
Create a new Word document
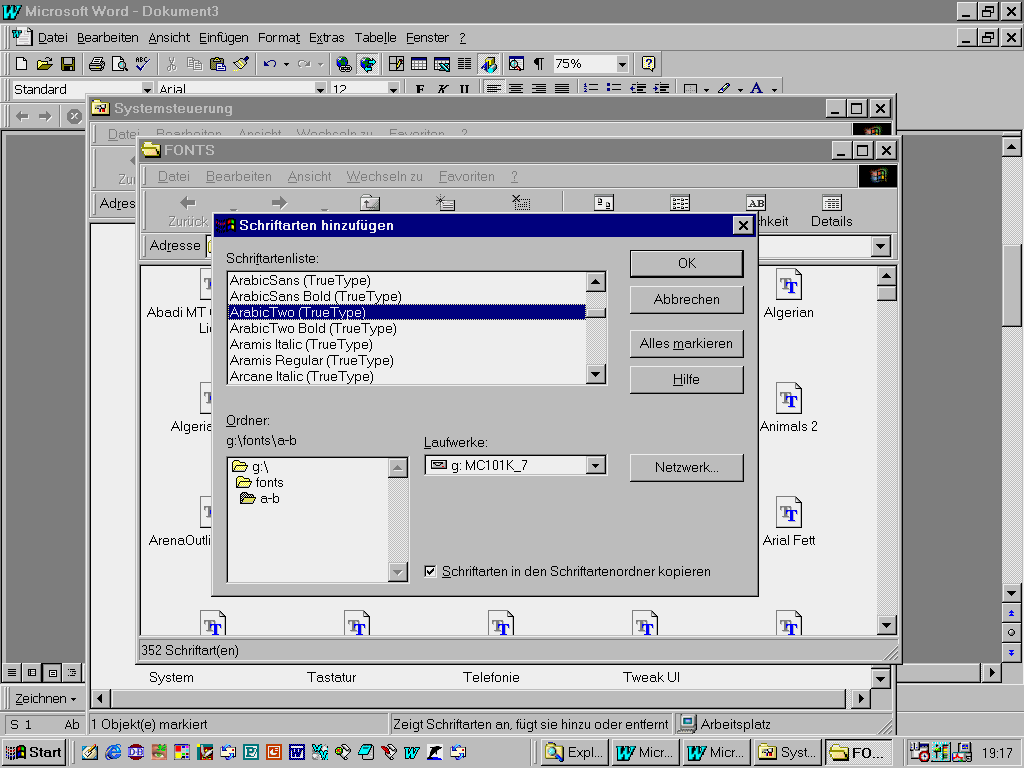pos(22,64)
